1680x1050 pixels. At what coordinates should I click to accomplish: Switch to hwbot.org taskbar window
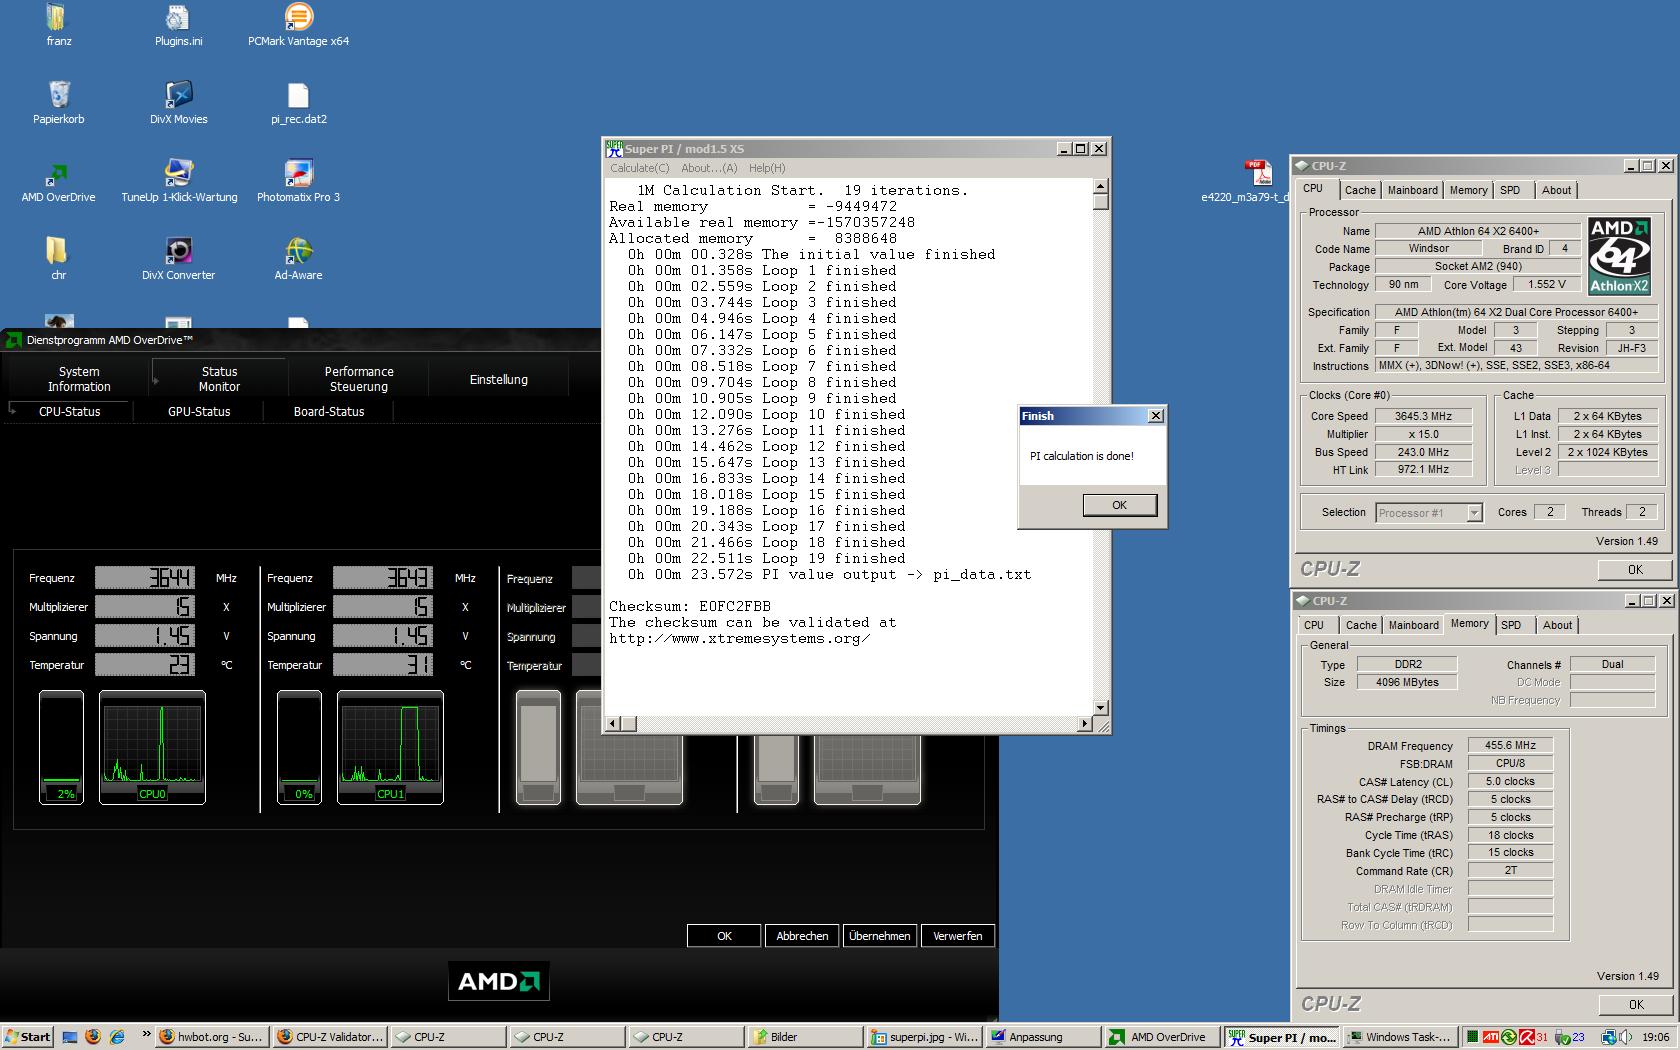coord(212,1037)
